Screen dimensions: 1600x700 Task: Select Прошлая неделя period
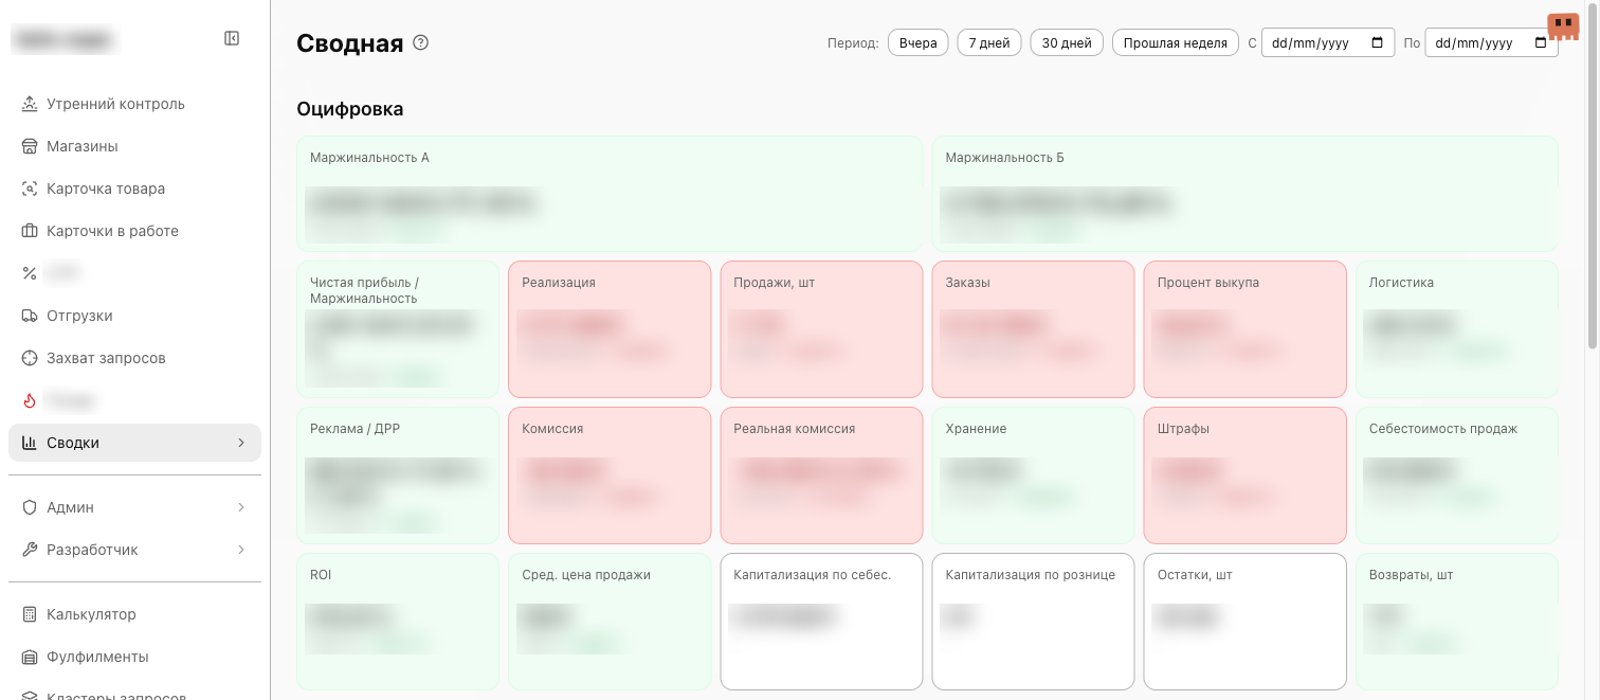(1175, 43)
